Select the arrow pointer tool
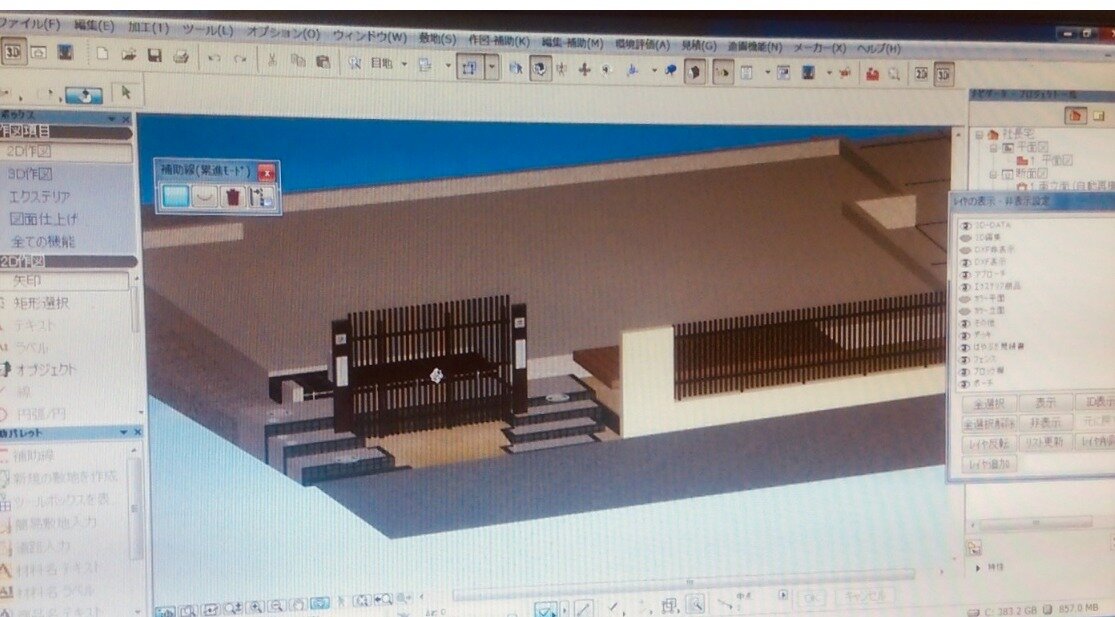The height and width of the screenshot is (617, 1115). (x=126, y=92)
